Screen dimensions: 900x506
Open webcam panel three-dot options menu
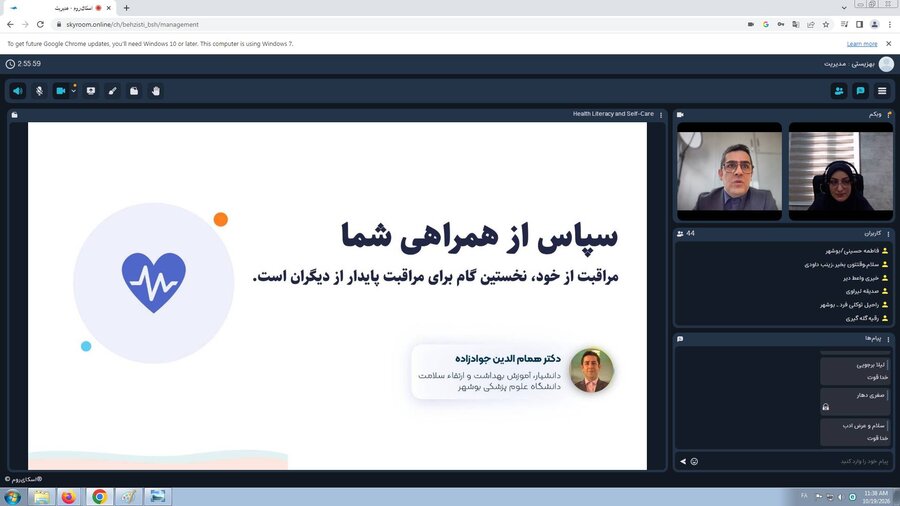pos(890,115)
